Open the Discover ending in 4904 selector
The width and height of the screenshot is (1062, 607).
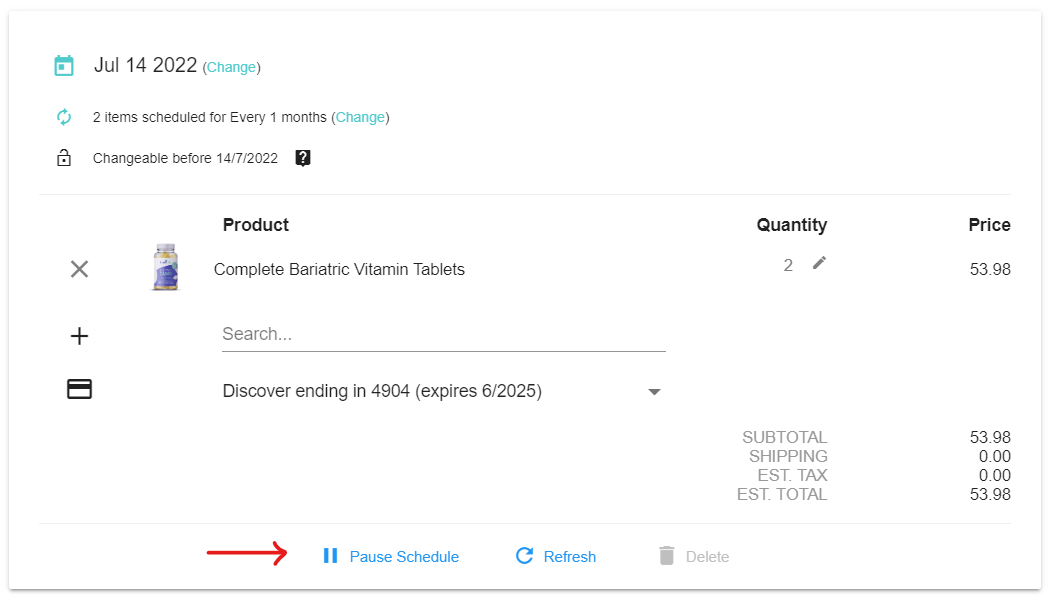382,391
